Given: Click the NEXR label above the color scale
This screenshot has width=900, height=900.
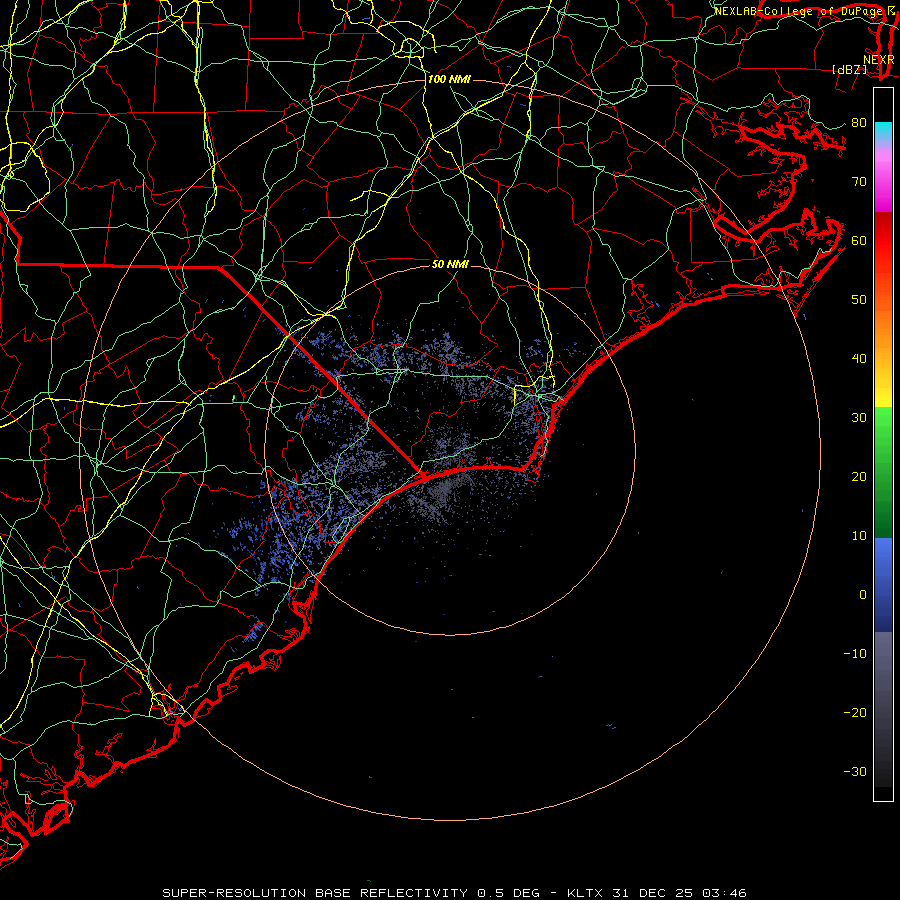Looking at the screenshot, I should pos(878,60).
